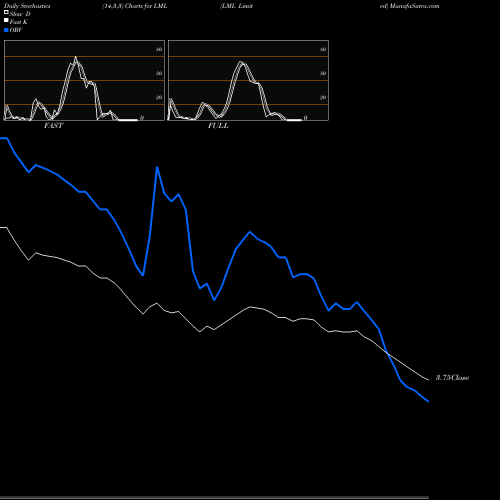The width and height of the screenshot is (500, 500).
Task: Click the 'FAST' chart label
Action: pos(53,126)
